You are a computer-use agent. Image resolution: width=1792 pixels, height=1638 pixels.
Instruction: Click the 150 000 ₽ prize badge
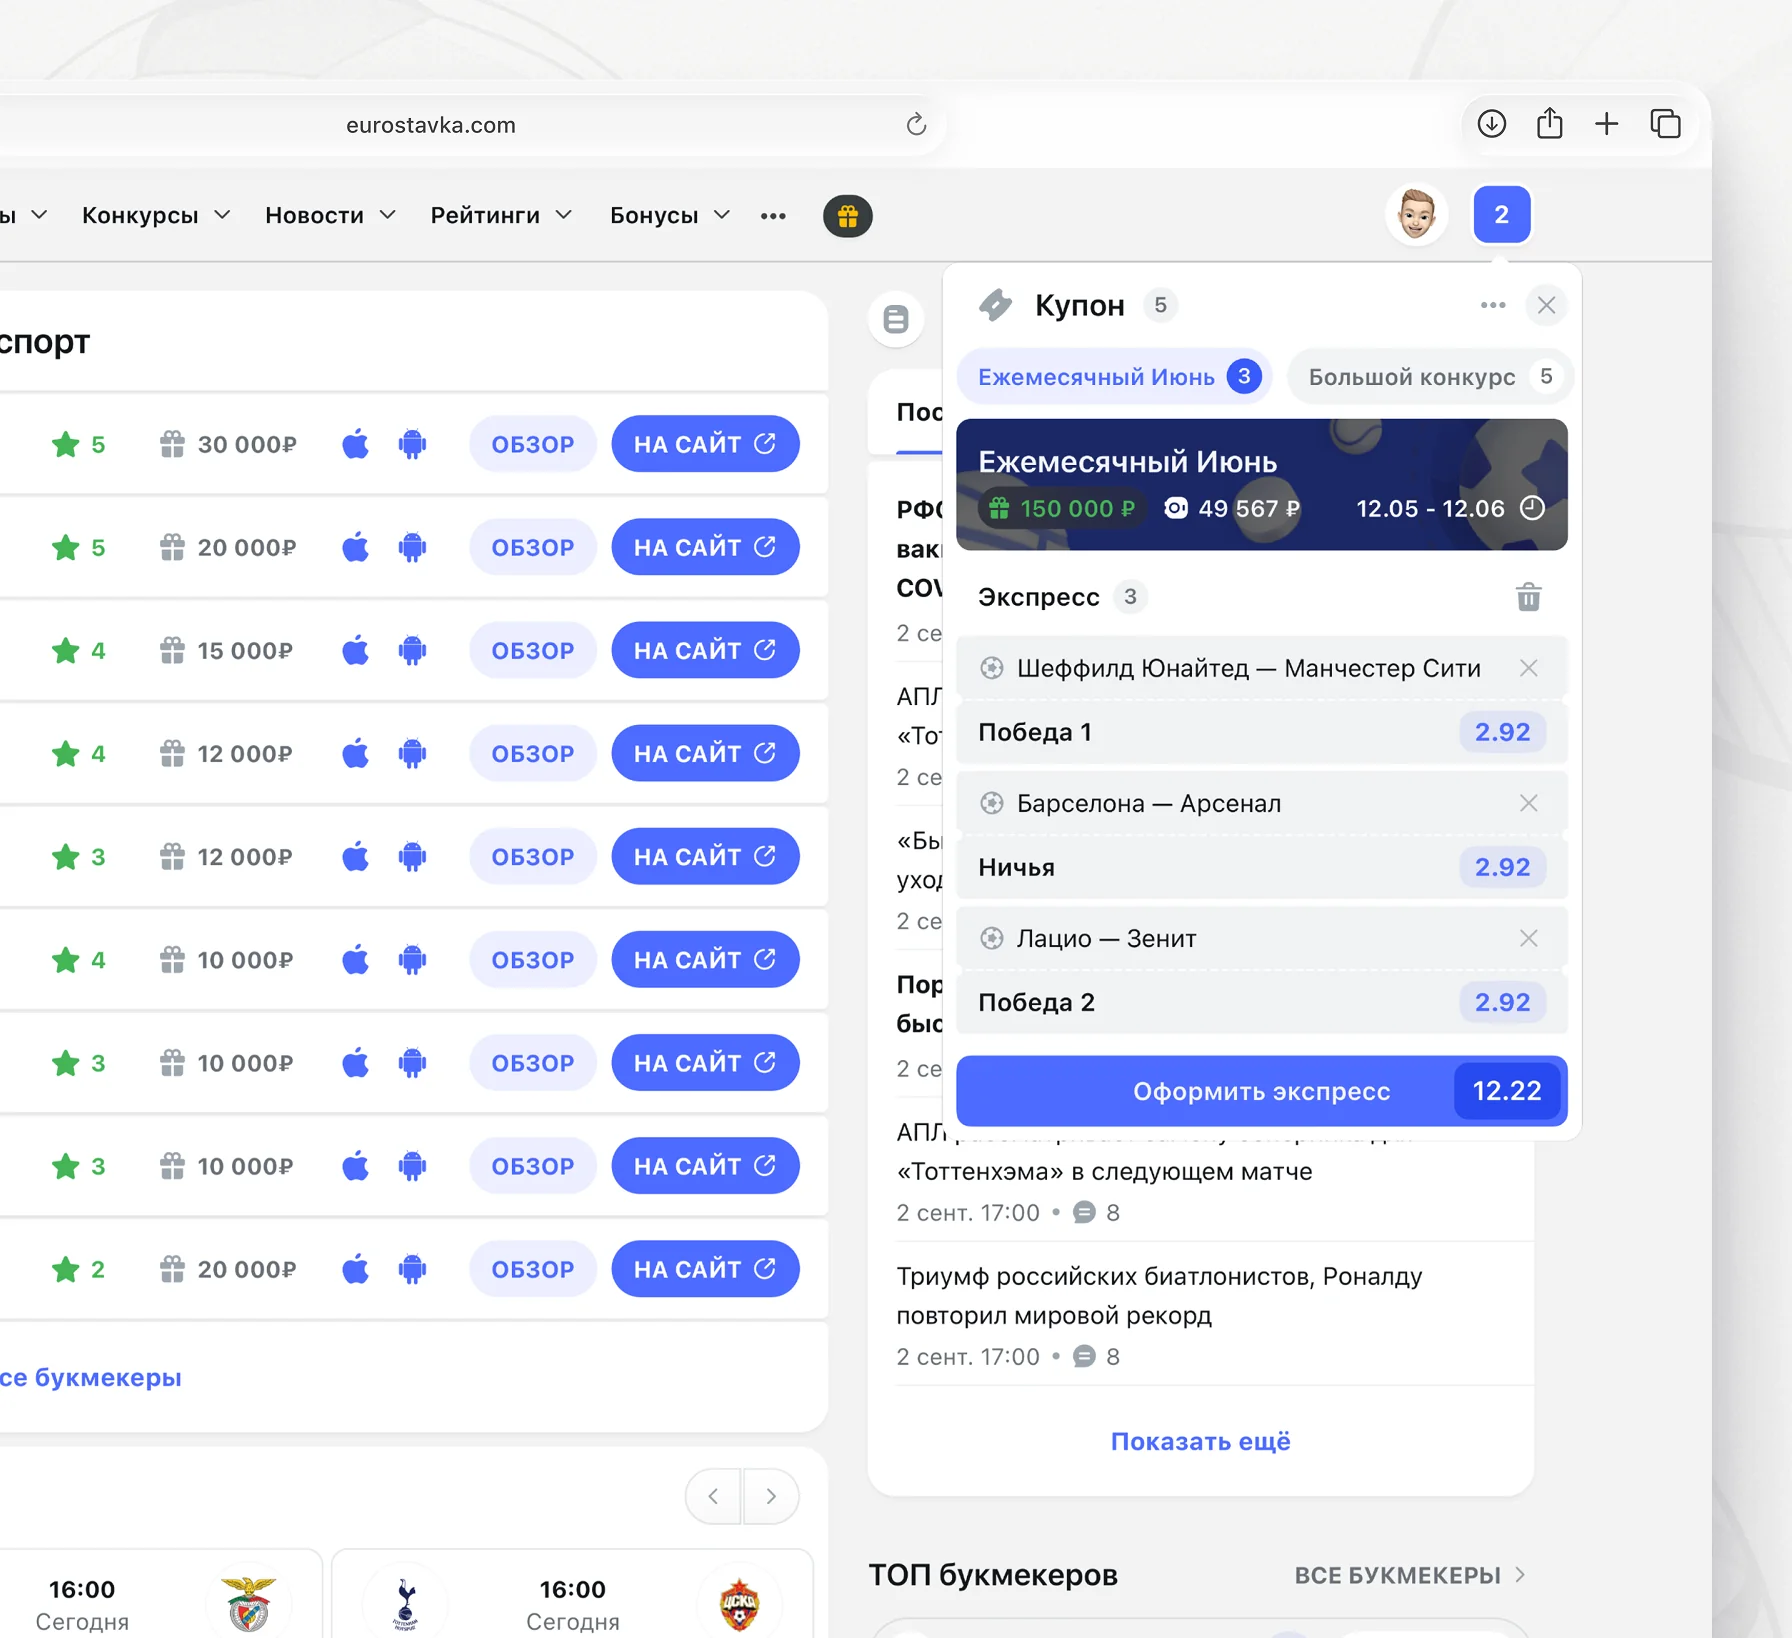(1062, 508)
